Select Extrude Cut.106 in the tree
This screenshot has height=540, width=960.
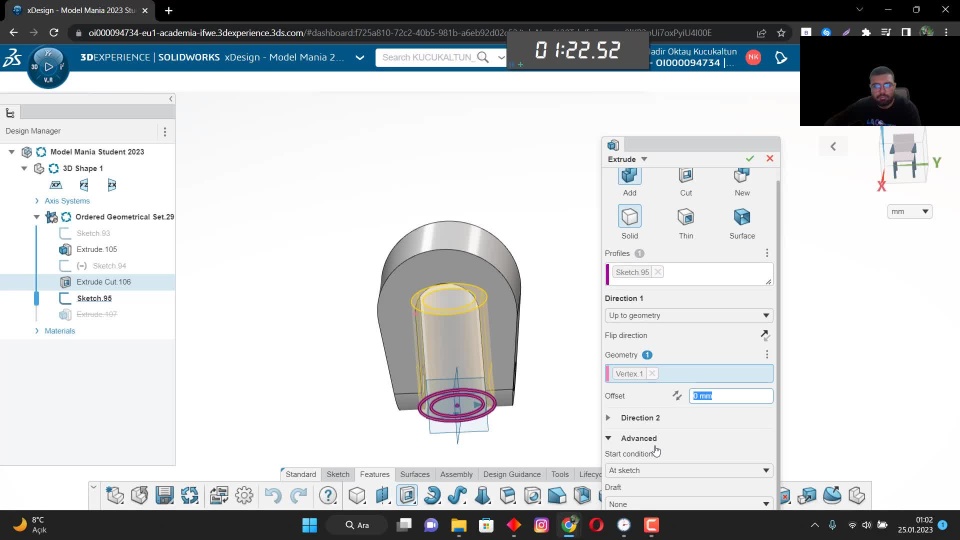[103, 282]
